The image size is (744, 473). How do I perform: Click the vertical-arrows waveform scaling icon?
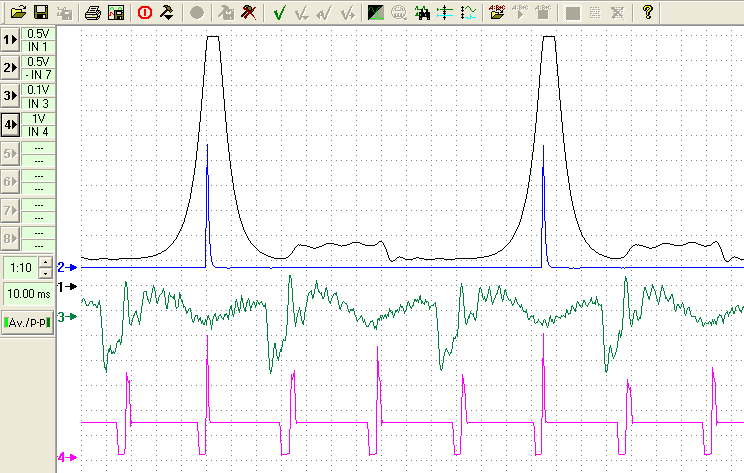[x=468, y=12]
